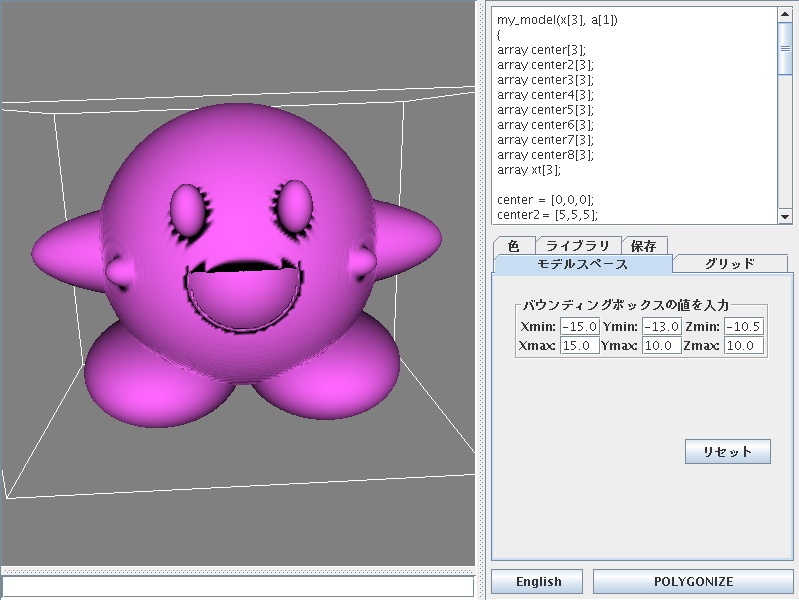Click the message field below the 3D view
Image resolution: width=799 pixels, height=600 pixels.
point(238,586)
